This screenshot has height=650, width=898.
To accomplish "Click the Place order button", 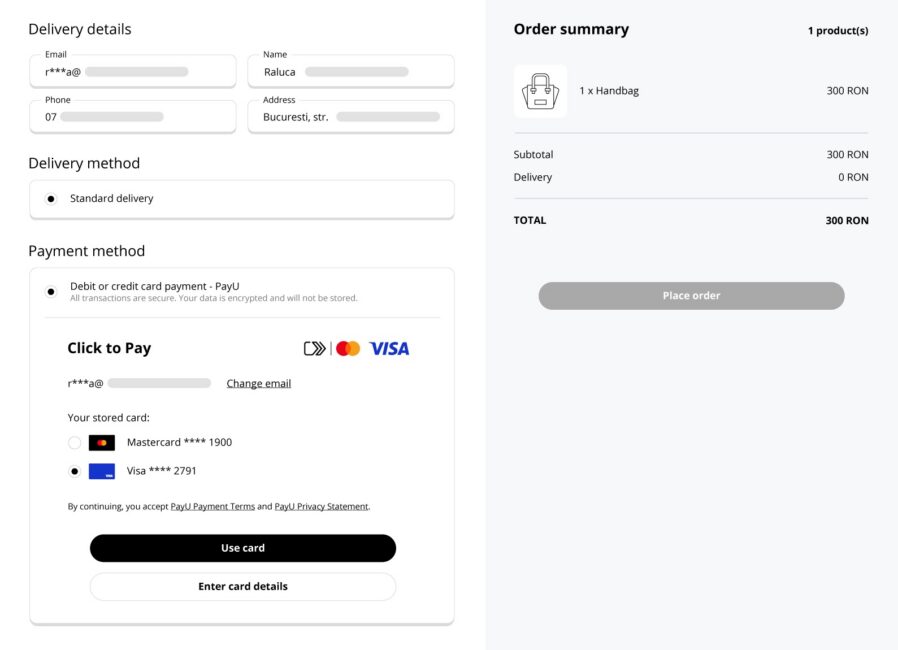I will pyautogui.click(x=691, y=296).
